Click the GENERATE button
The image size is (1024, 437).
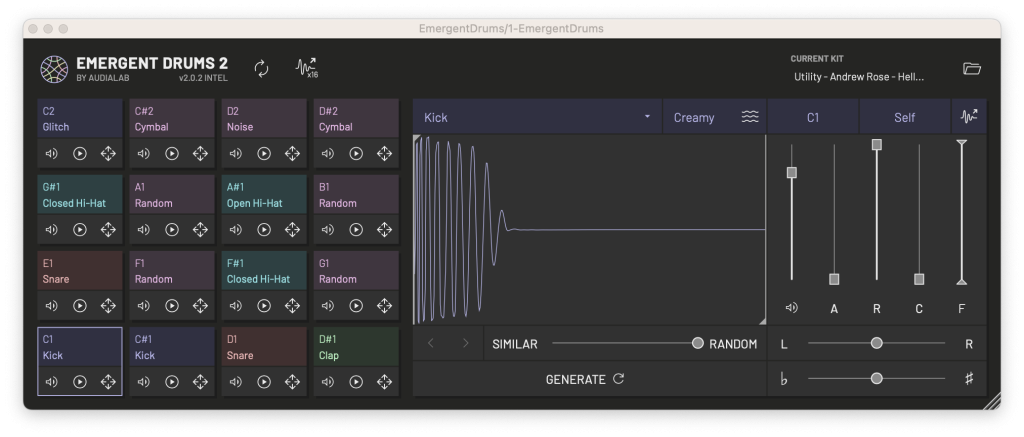(585, 379)
